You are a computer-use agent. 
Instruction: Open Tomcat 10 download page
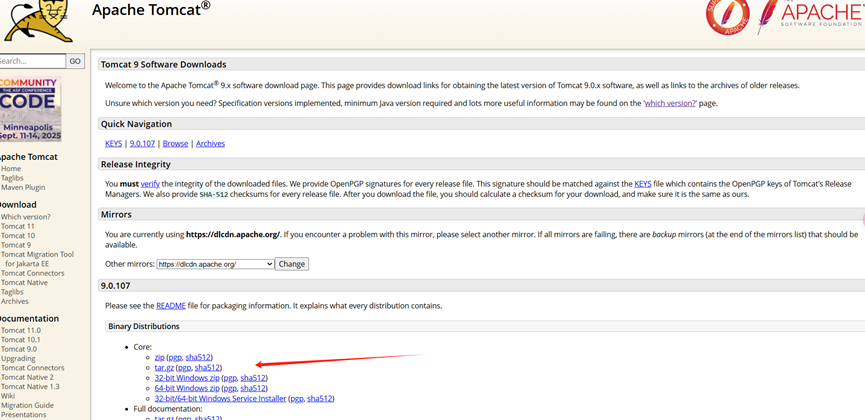click(x=18, y=236)
